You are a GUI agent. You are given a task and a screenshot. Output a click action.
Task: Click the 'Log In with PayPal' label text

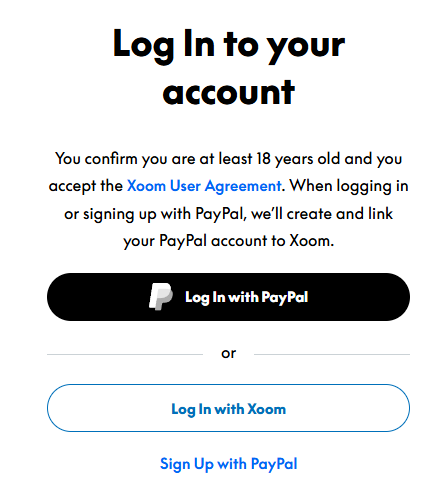click(x=247, y=297)
